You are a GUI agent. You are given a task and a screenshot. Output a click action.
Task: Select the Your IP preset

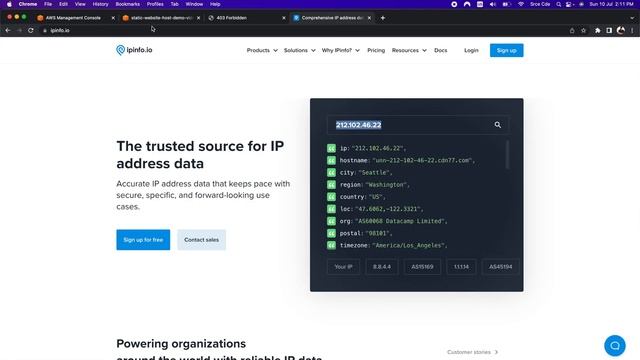point(343,267)
